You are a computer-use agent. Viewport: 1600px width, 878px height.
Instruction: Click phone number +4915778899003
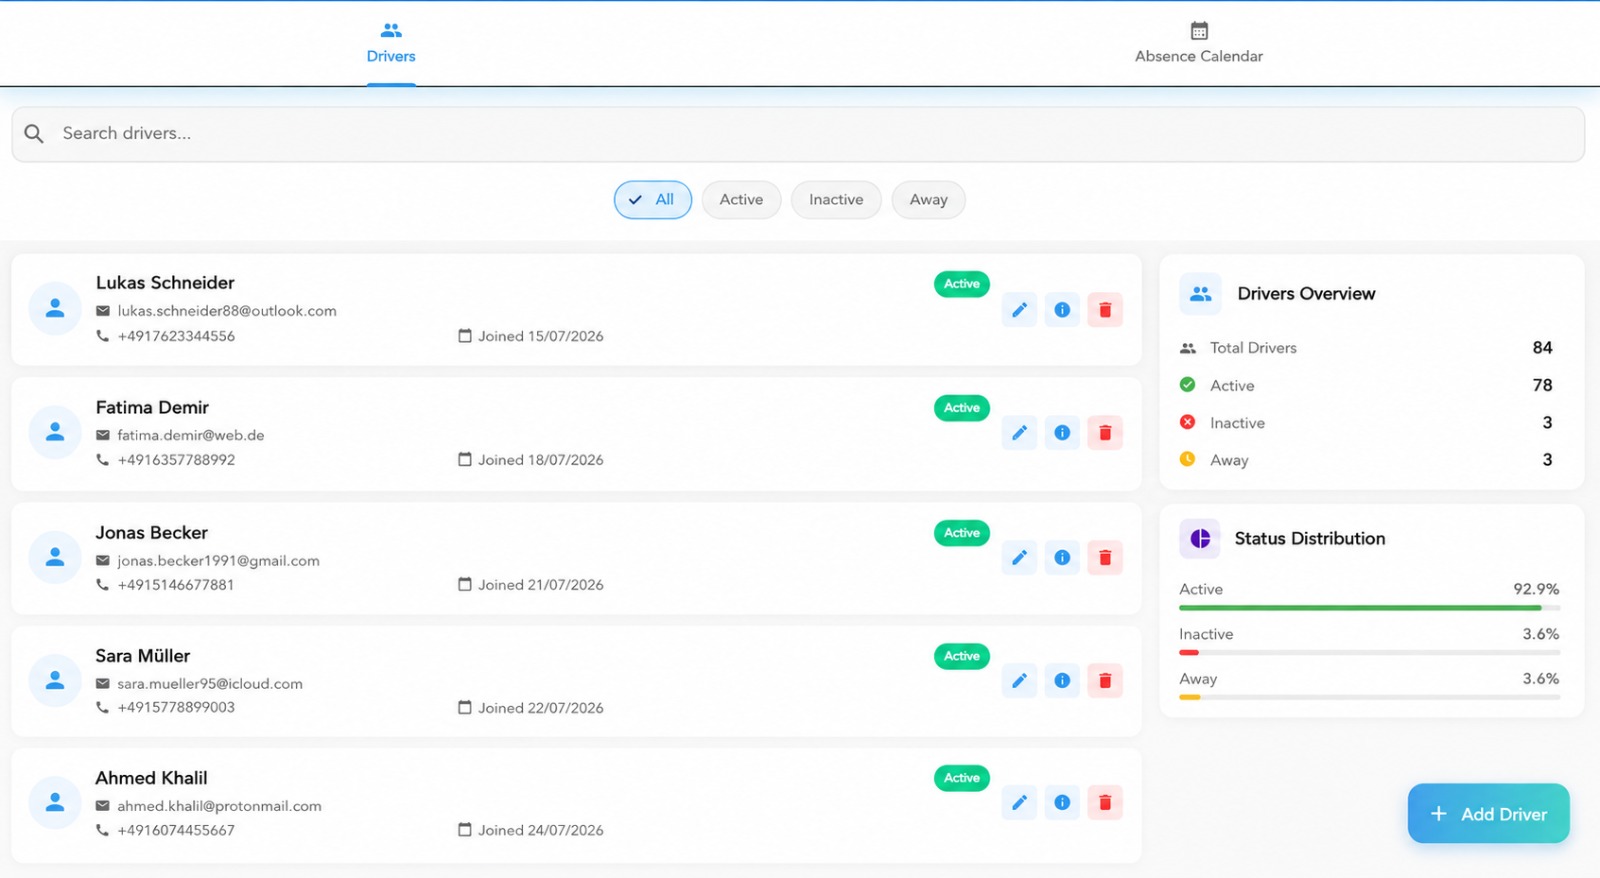[x=176, y=707]
